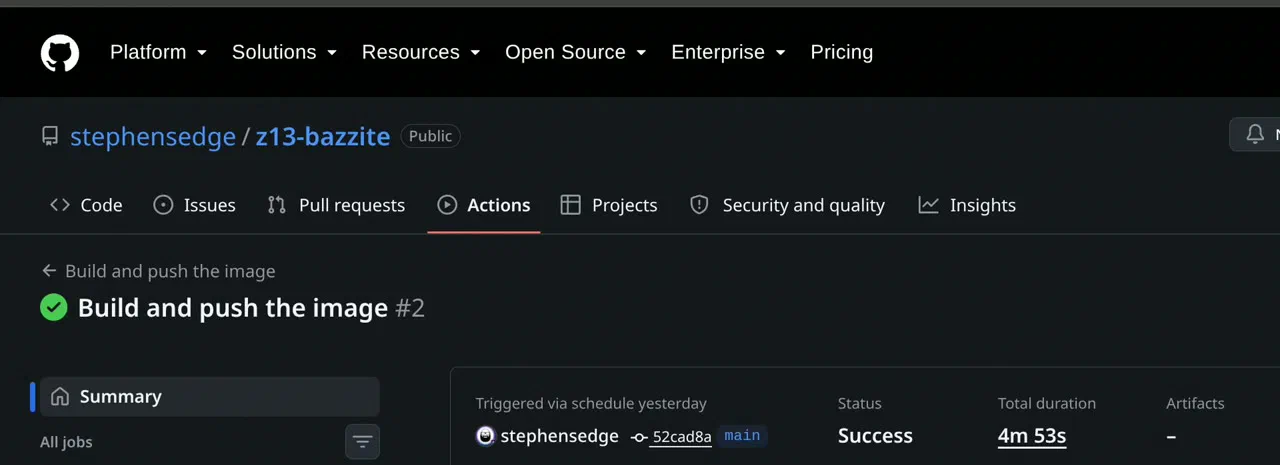Open the stephensedge owner profile link
1280x465 pixels.
click(153, 136)
